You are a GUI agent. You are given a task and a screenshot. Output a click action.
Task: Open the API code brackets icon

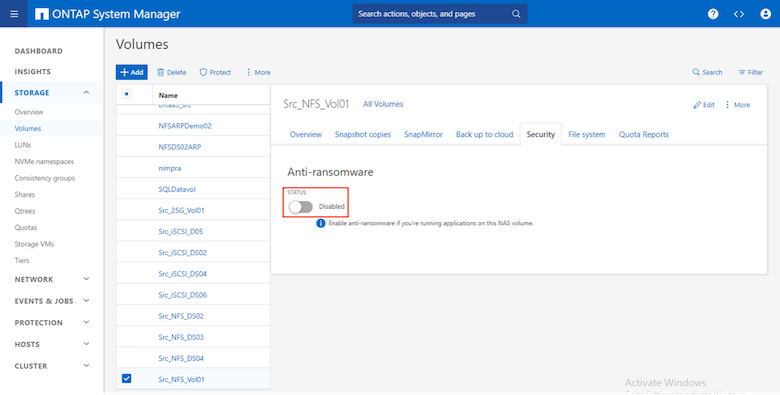(739, 14)
